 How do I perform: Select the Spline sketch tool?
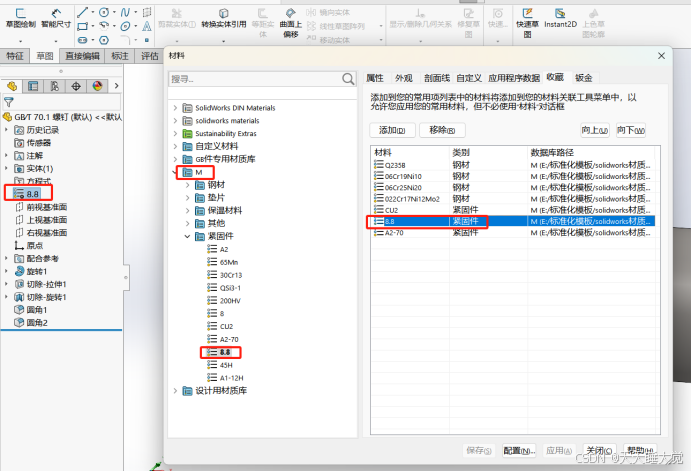pos(125,12)
